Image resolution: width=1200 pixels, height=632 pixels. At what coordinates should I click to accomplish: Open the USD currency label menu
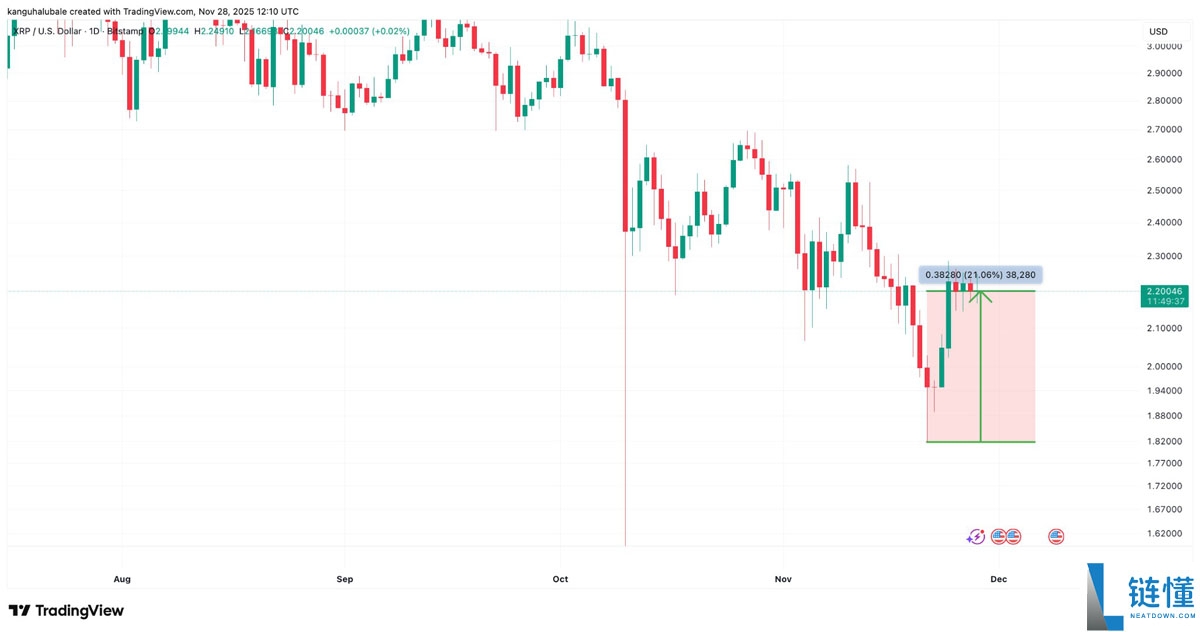(x=1157, y=31)
